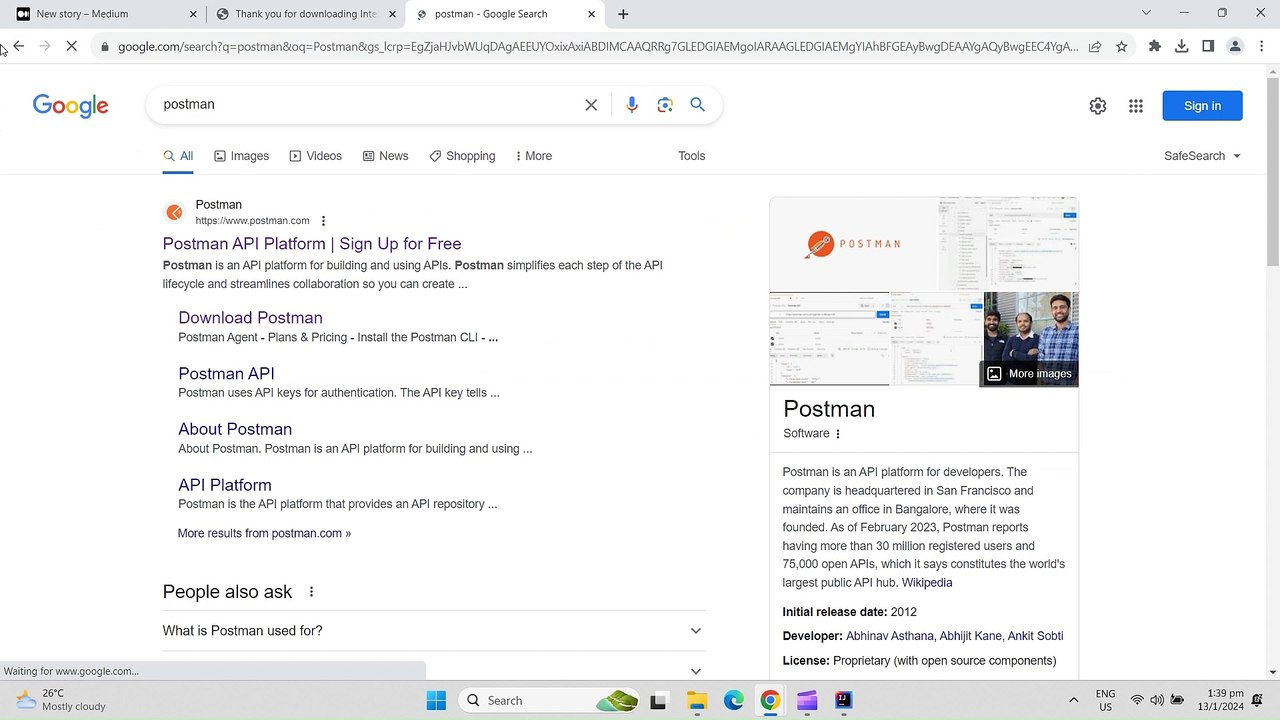
Task: Switch to the Images results tab
Action: (241, 156)
